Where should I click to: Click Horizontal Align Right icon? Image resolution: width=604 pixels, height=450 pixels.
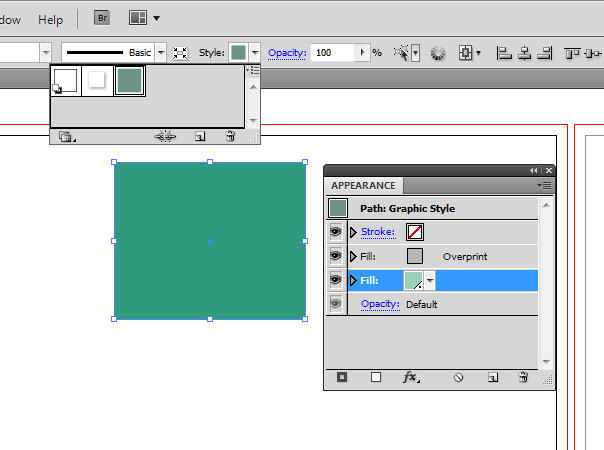coord(545,53)
